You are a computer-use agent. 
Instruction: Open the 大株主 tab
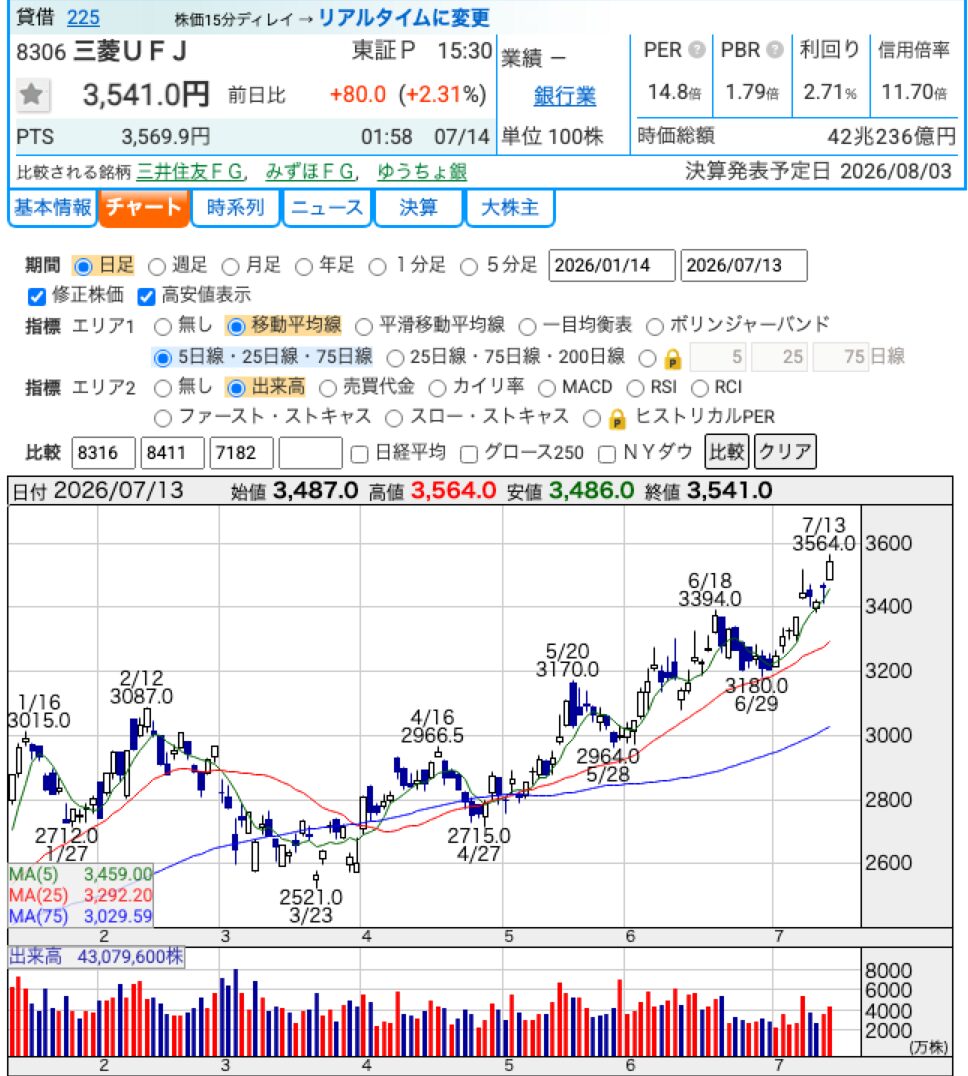pyautogui.click(x=510, y=208)
